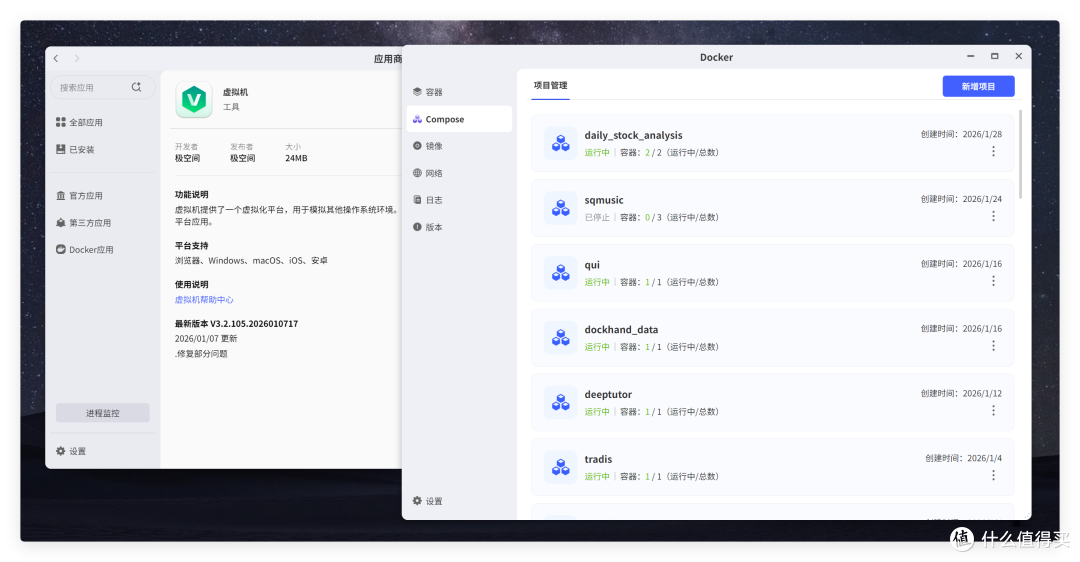Click the dockhand_data project icon
Viewport: 1080px width, 562px height.
(x=561, y=337)
